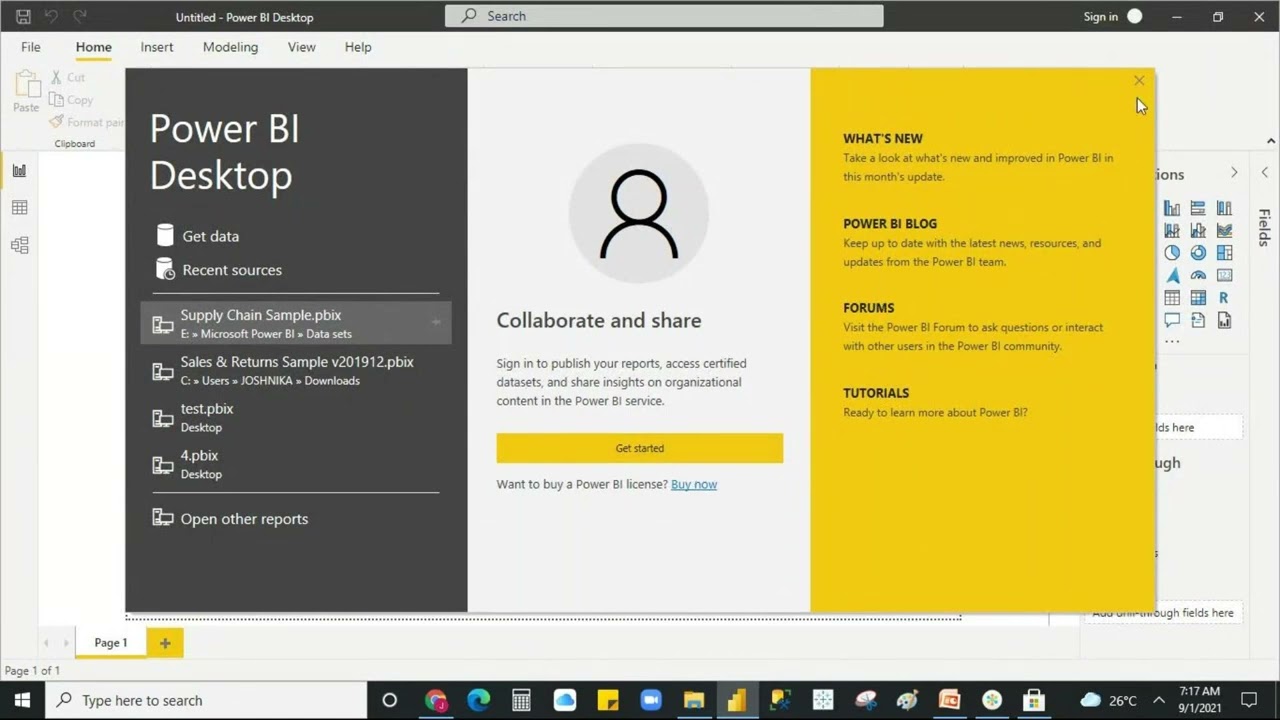Select the matrix visual
The image size is (1280, 720).
tap(1198, 298)
